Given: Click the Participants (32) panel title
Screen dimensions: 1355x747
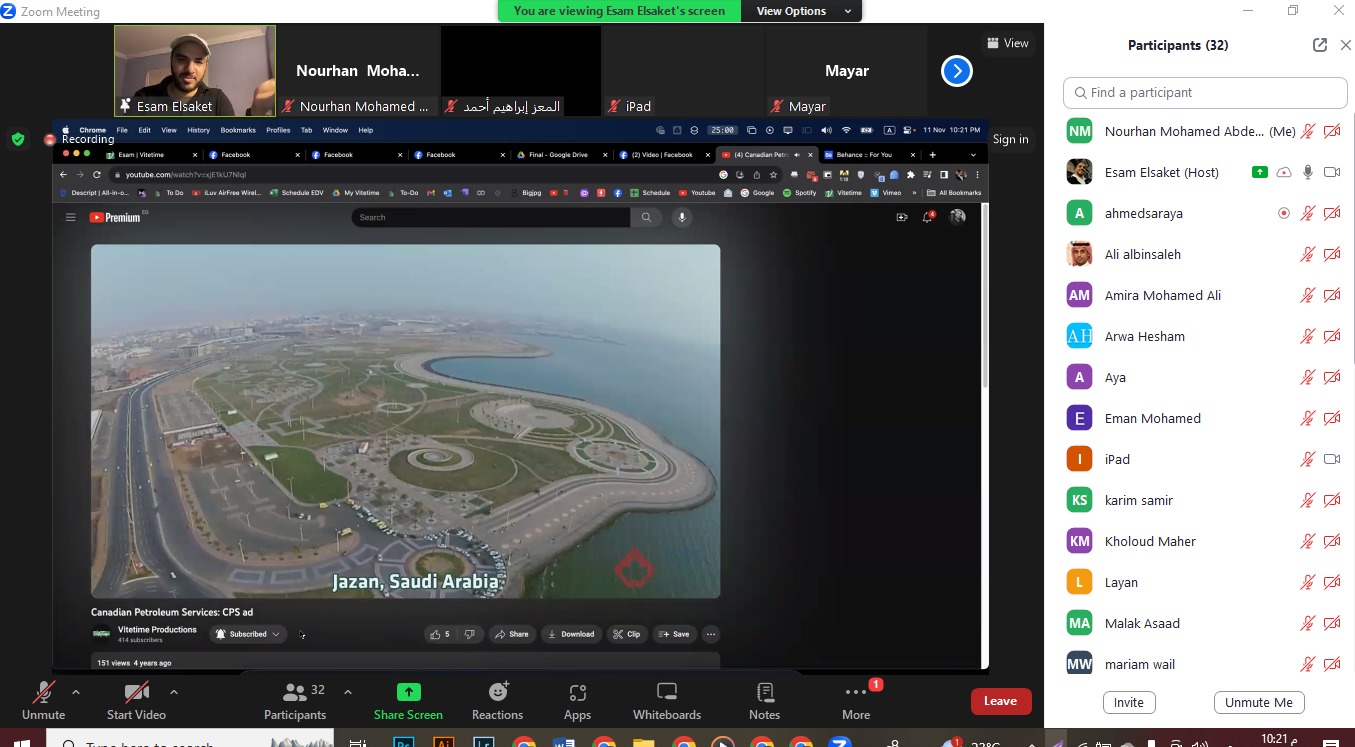Looking at the screenshot, I should [x=1178, y=45].
